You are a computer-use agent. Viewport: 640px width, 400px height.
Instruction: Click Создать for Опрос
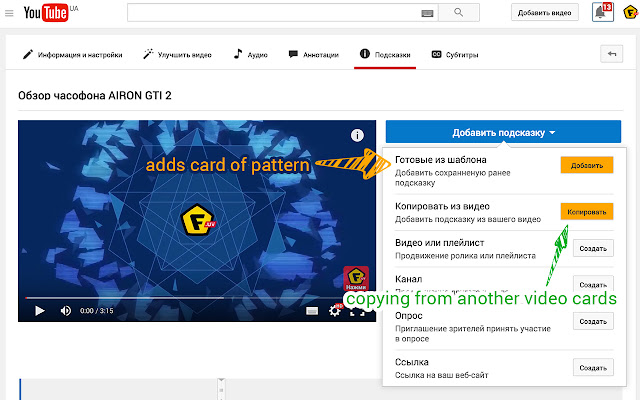coord(593,321)
